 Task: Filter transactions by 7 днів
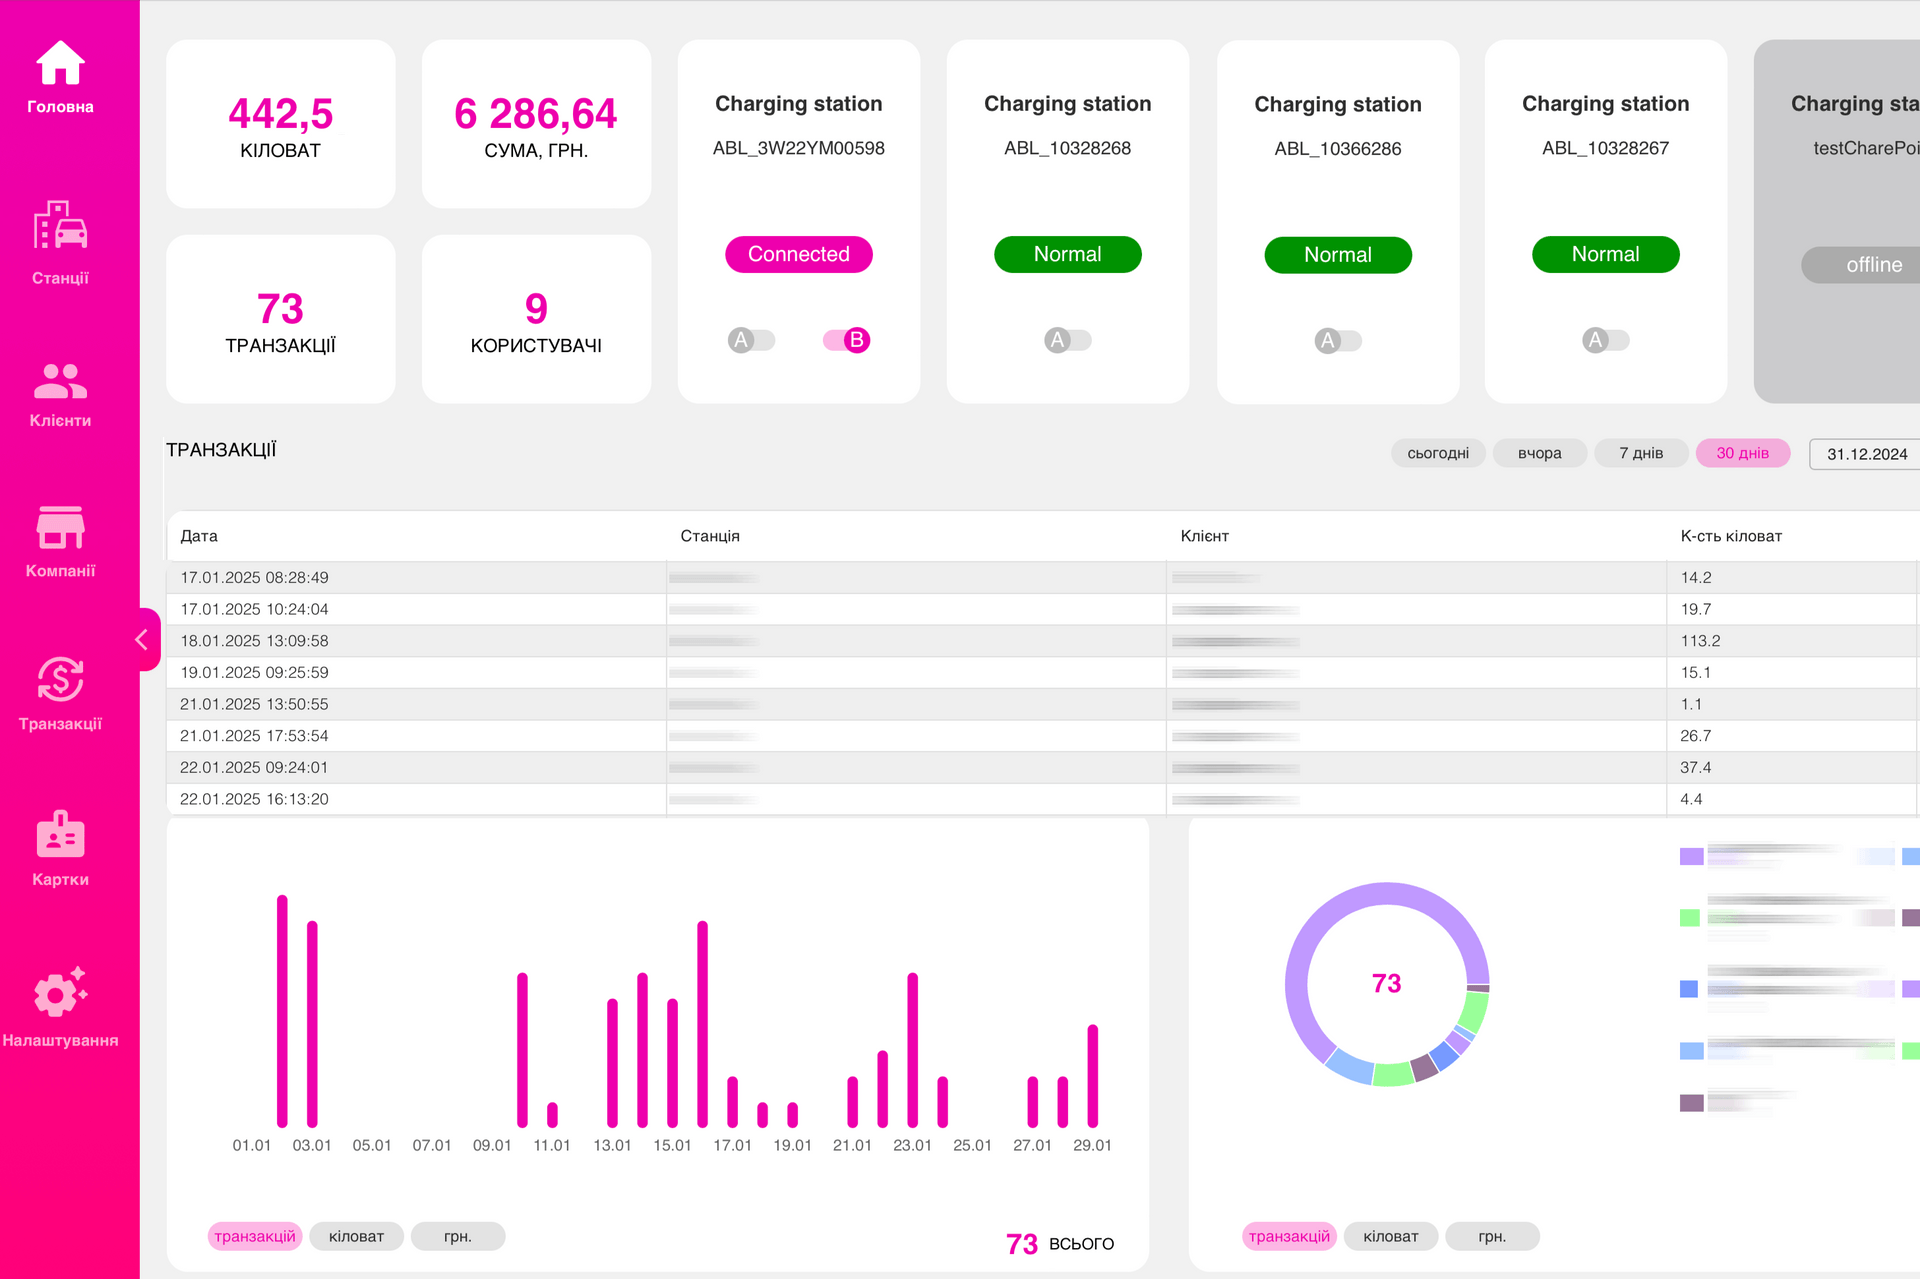click(x=1641, y=453)
